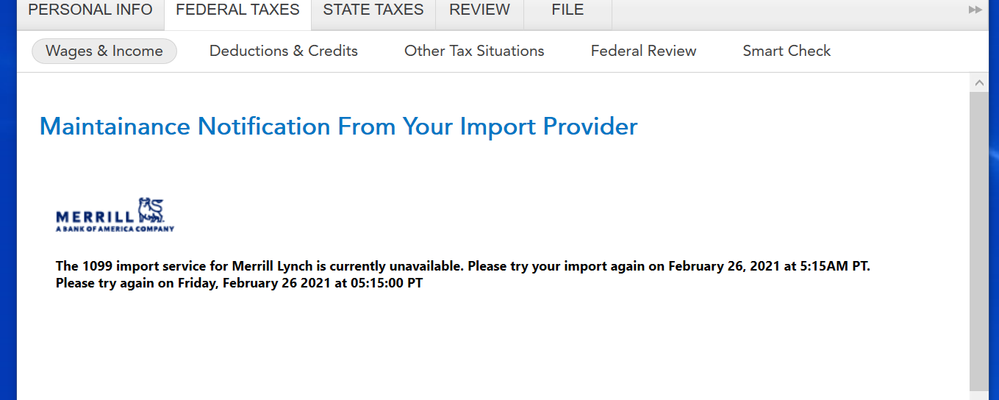Open the Smart Check section

point(787,51)
